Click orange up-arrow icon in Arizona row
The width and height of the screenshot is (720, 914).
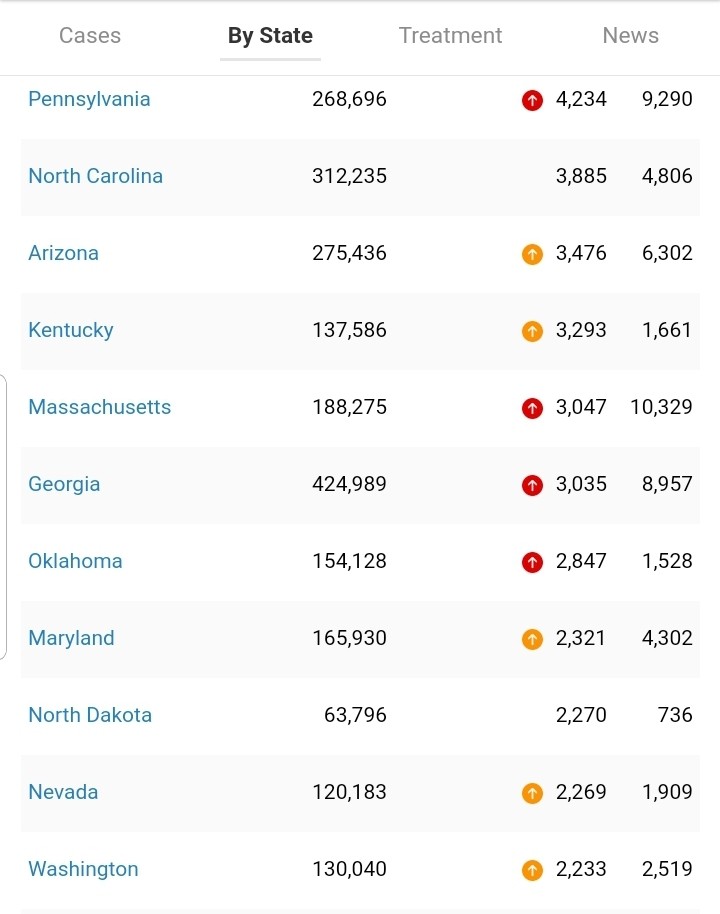point(532,254)
